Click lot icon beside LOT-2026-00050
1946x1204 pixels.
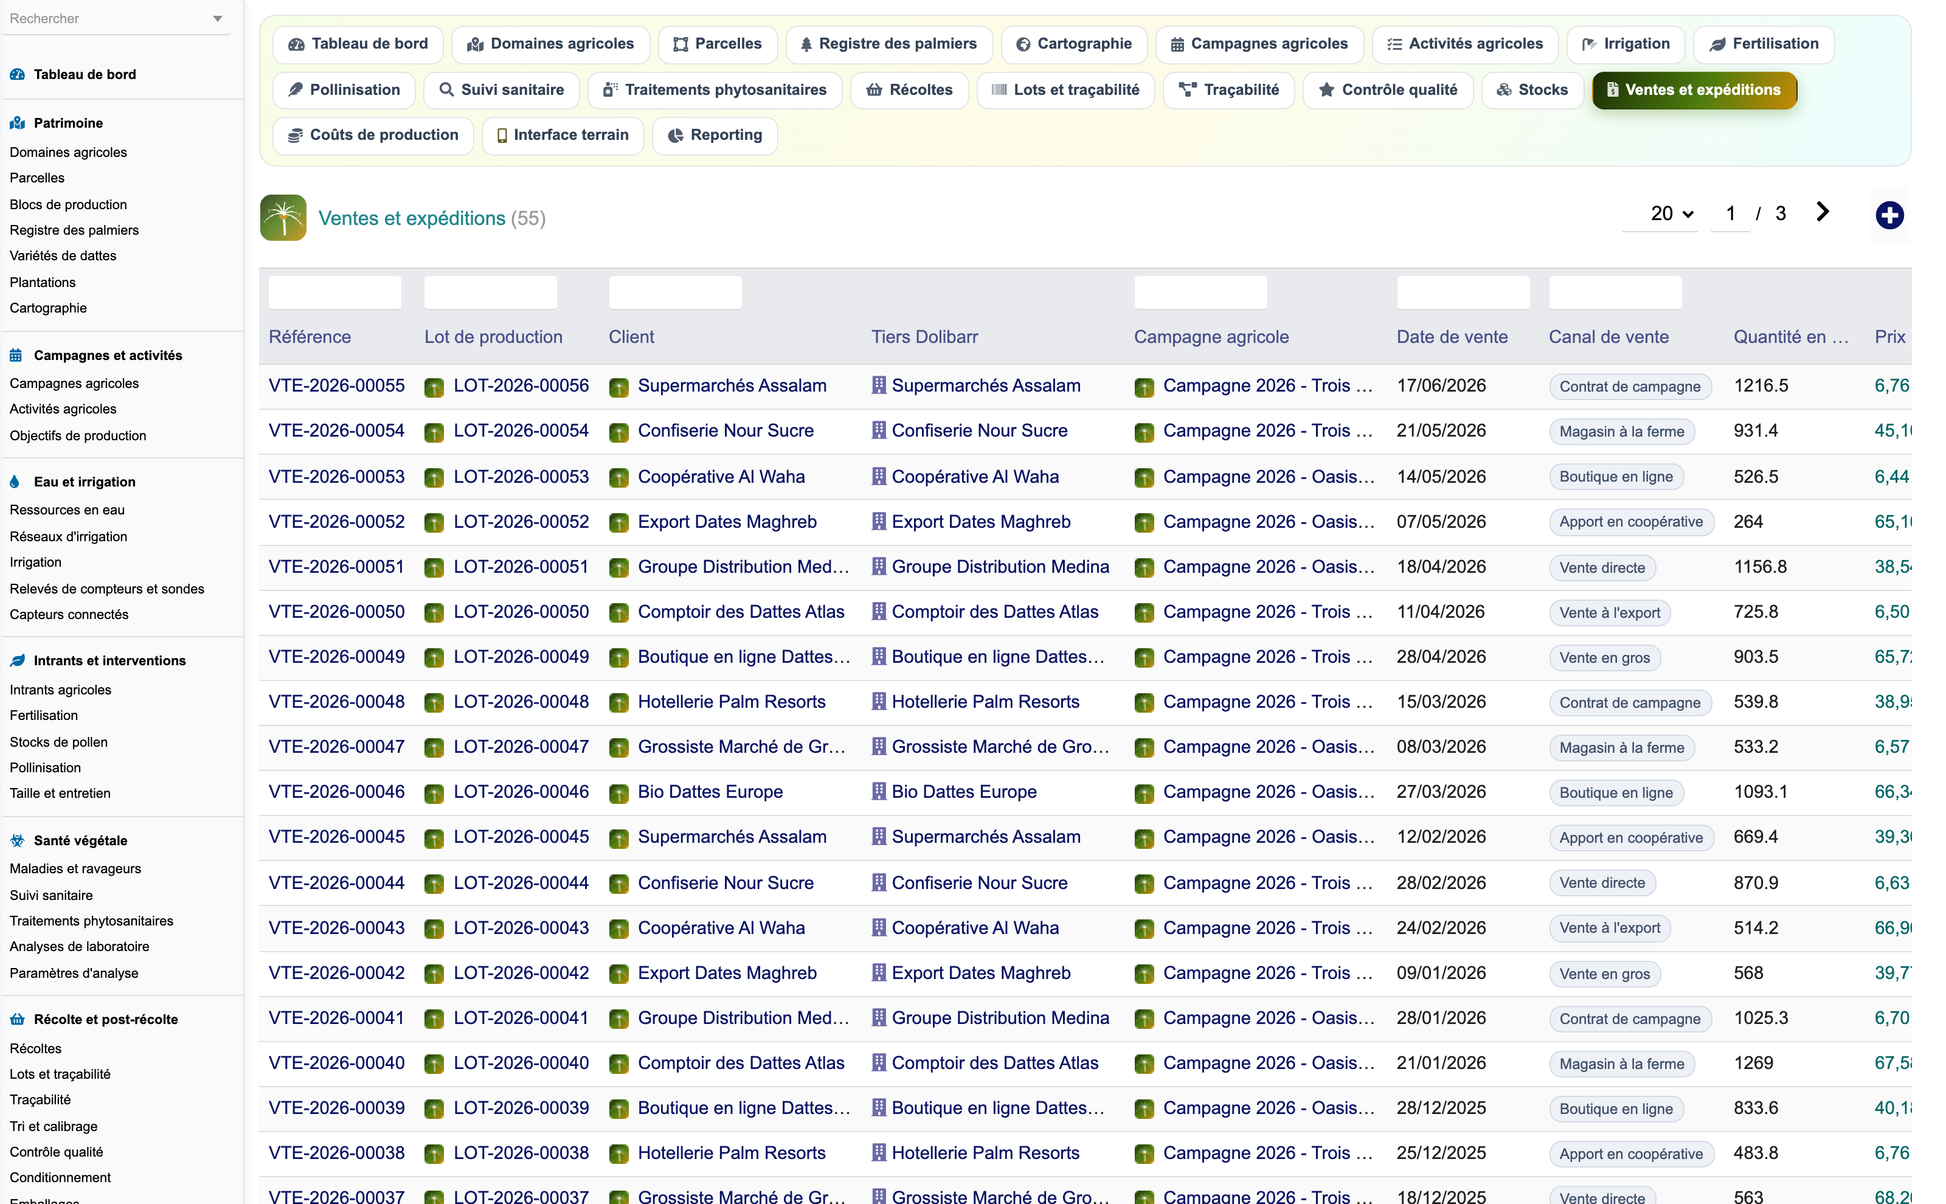434,613
